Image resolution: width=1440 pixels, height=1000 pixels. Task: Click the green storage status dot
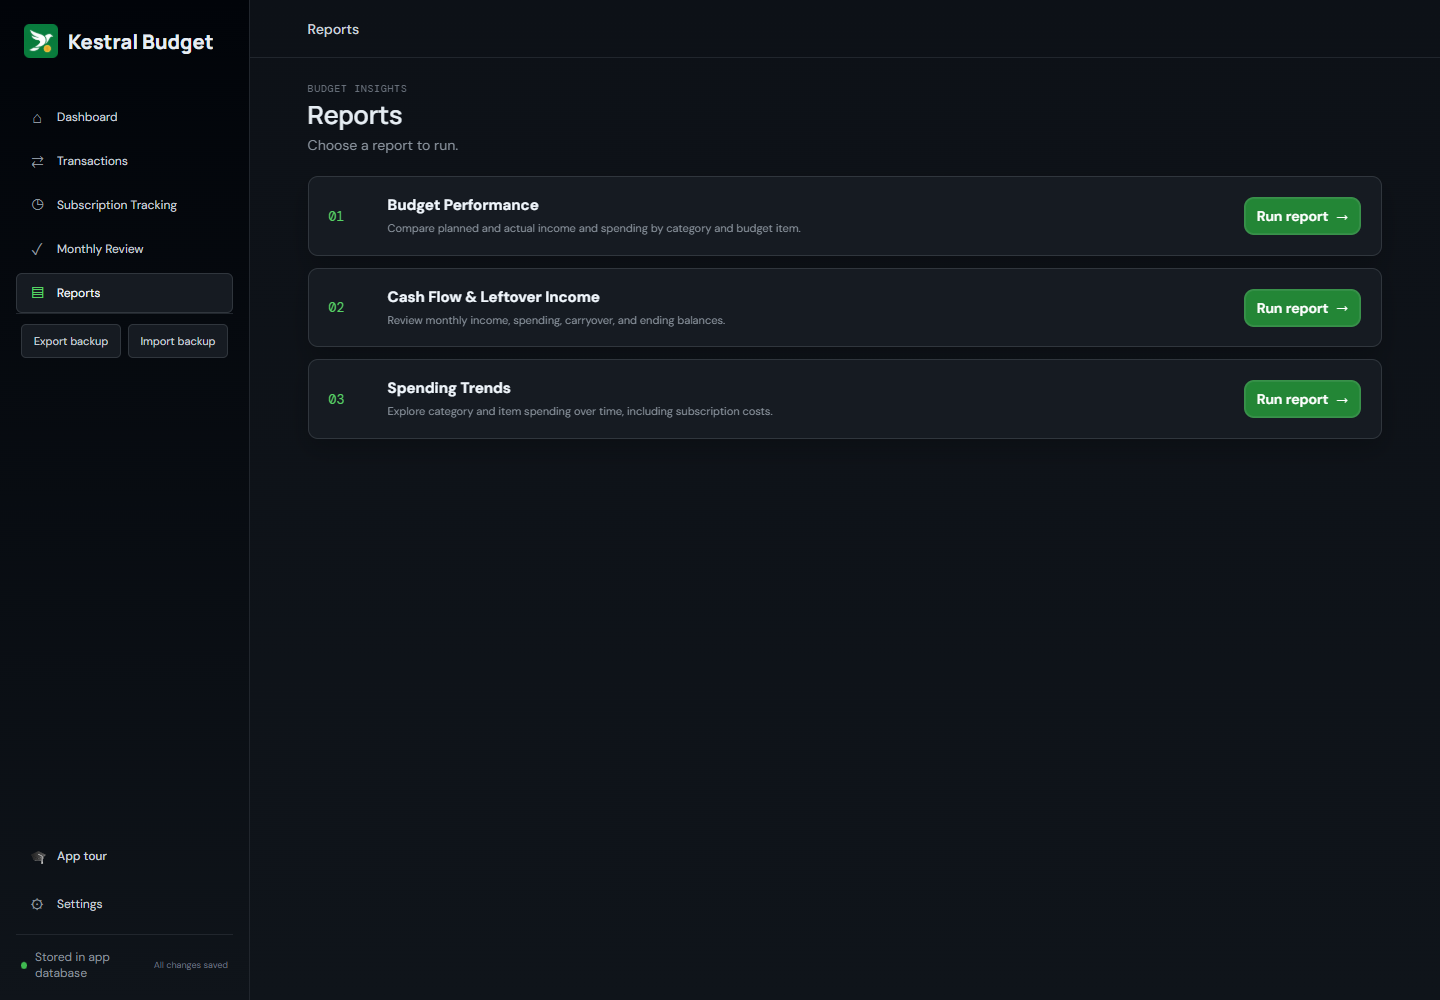24,965
